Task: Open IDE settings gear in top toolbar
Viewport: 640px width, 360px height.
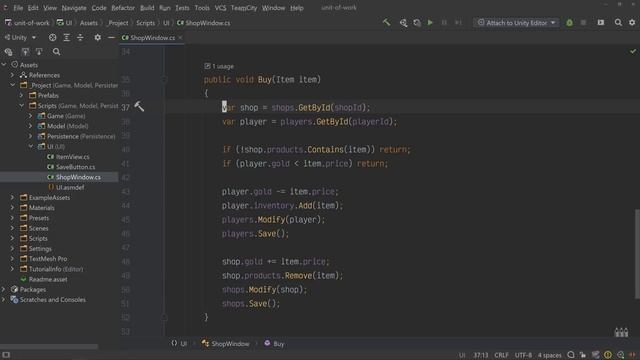Action: 632,22
